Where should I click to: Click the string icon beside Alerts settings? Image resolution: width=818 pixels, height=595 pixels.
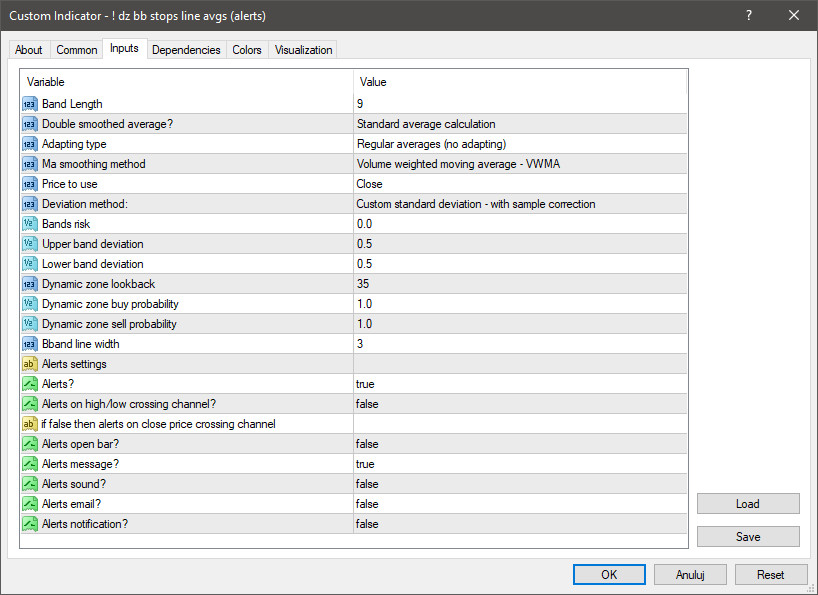[x=29, y=364]
